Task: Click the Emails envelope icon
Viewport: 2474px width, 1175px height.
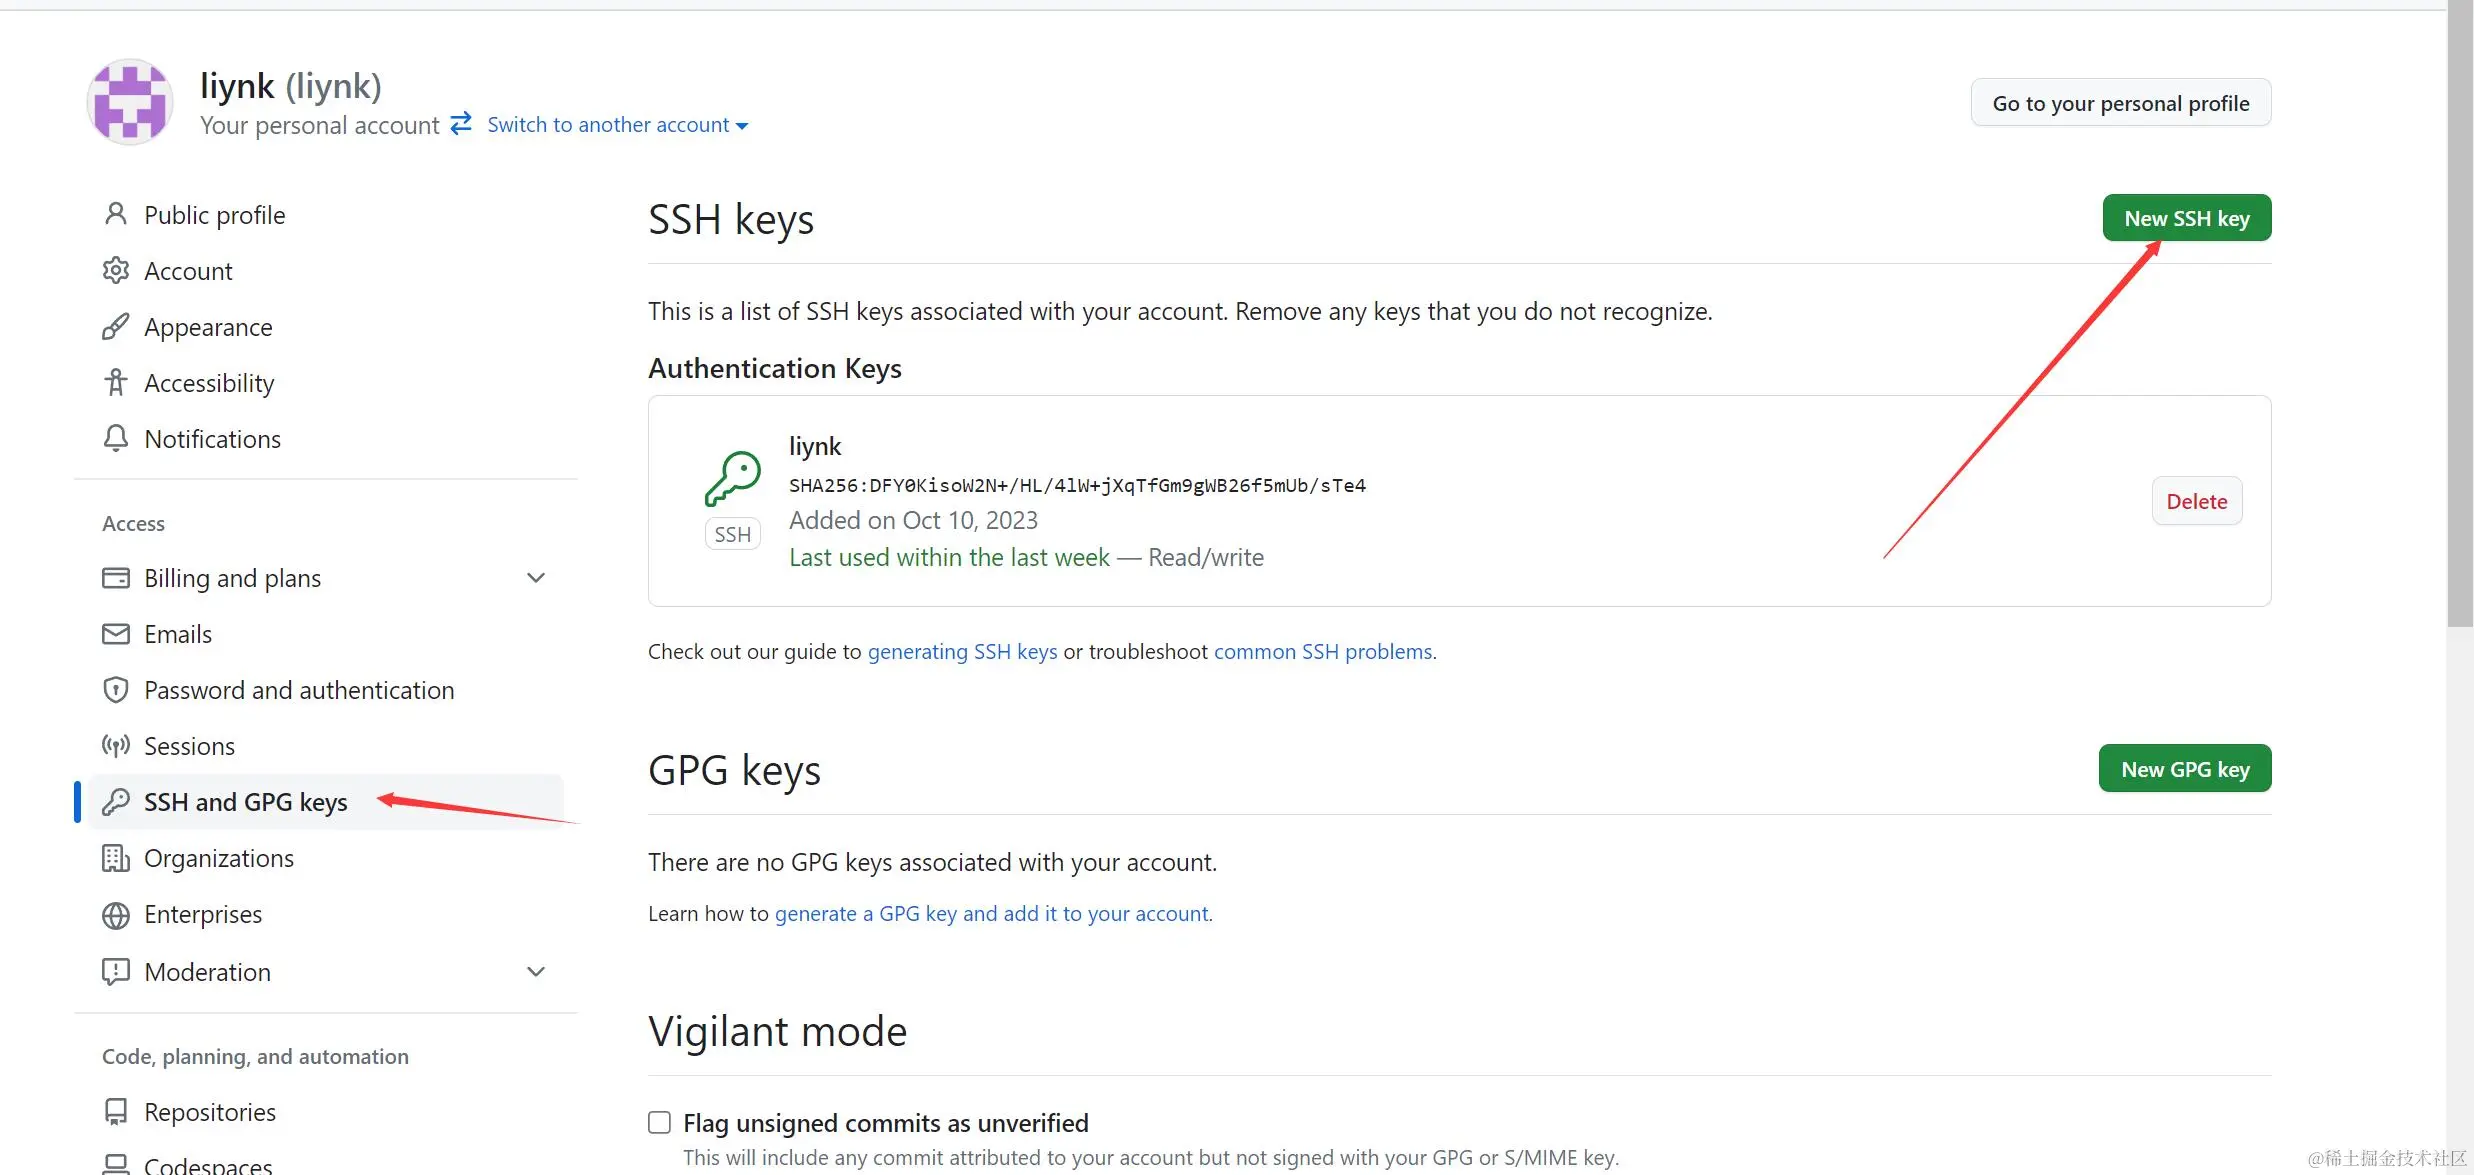Action: pos(116,634)
